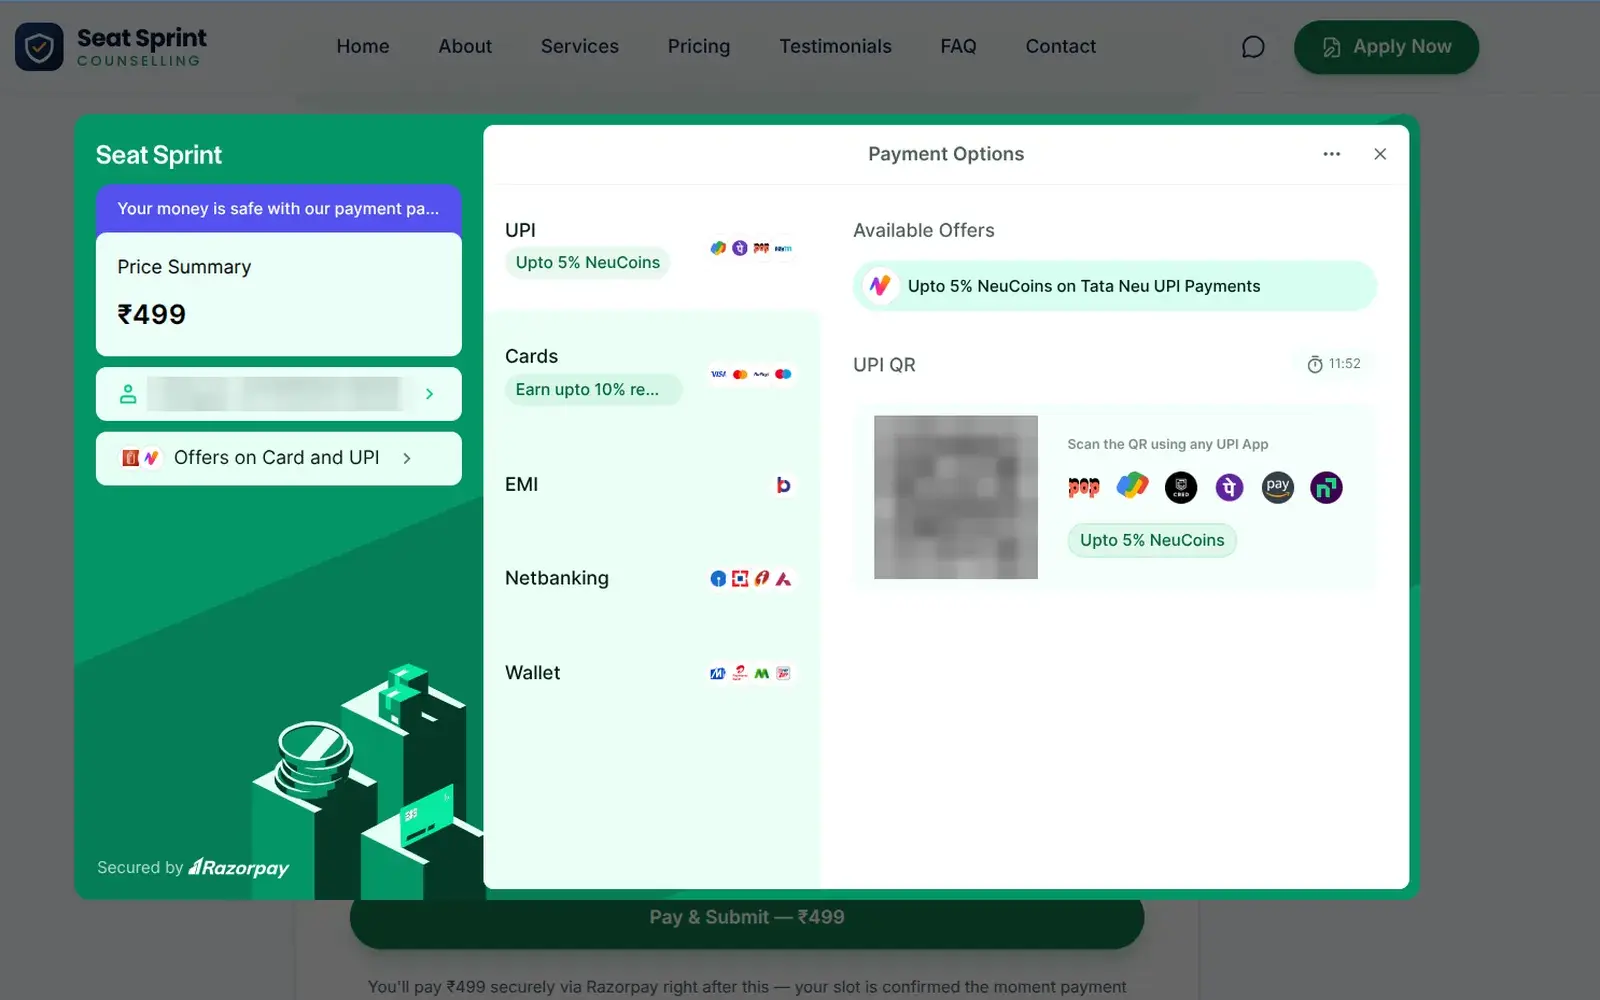Expand Offers on Card and UPI

click(x=279, y=458)
